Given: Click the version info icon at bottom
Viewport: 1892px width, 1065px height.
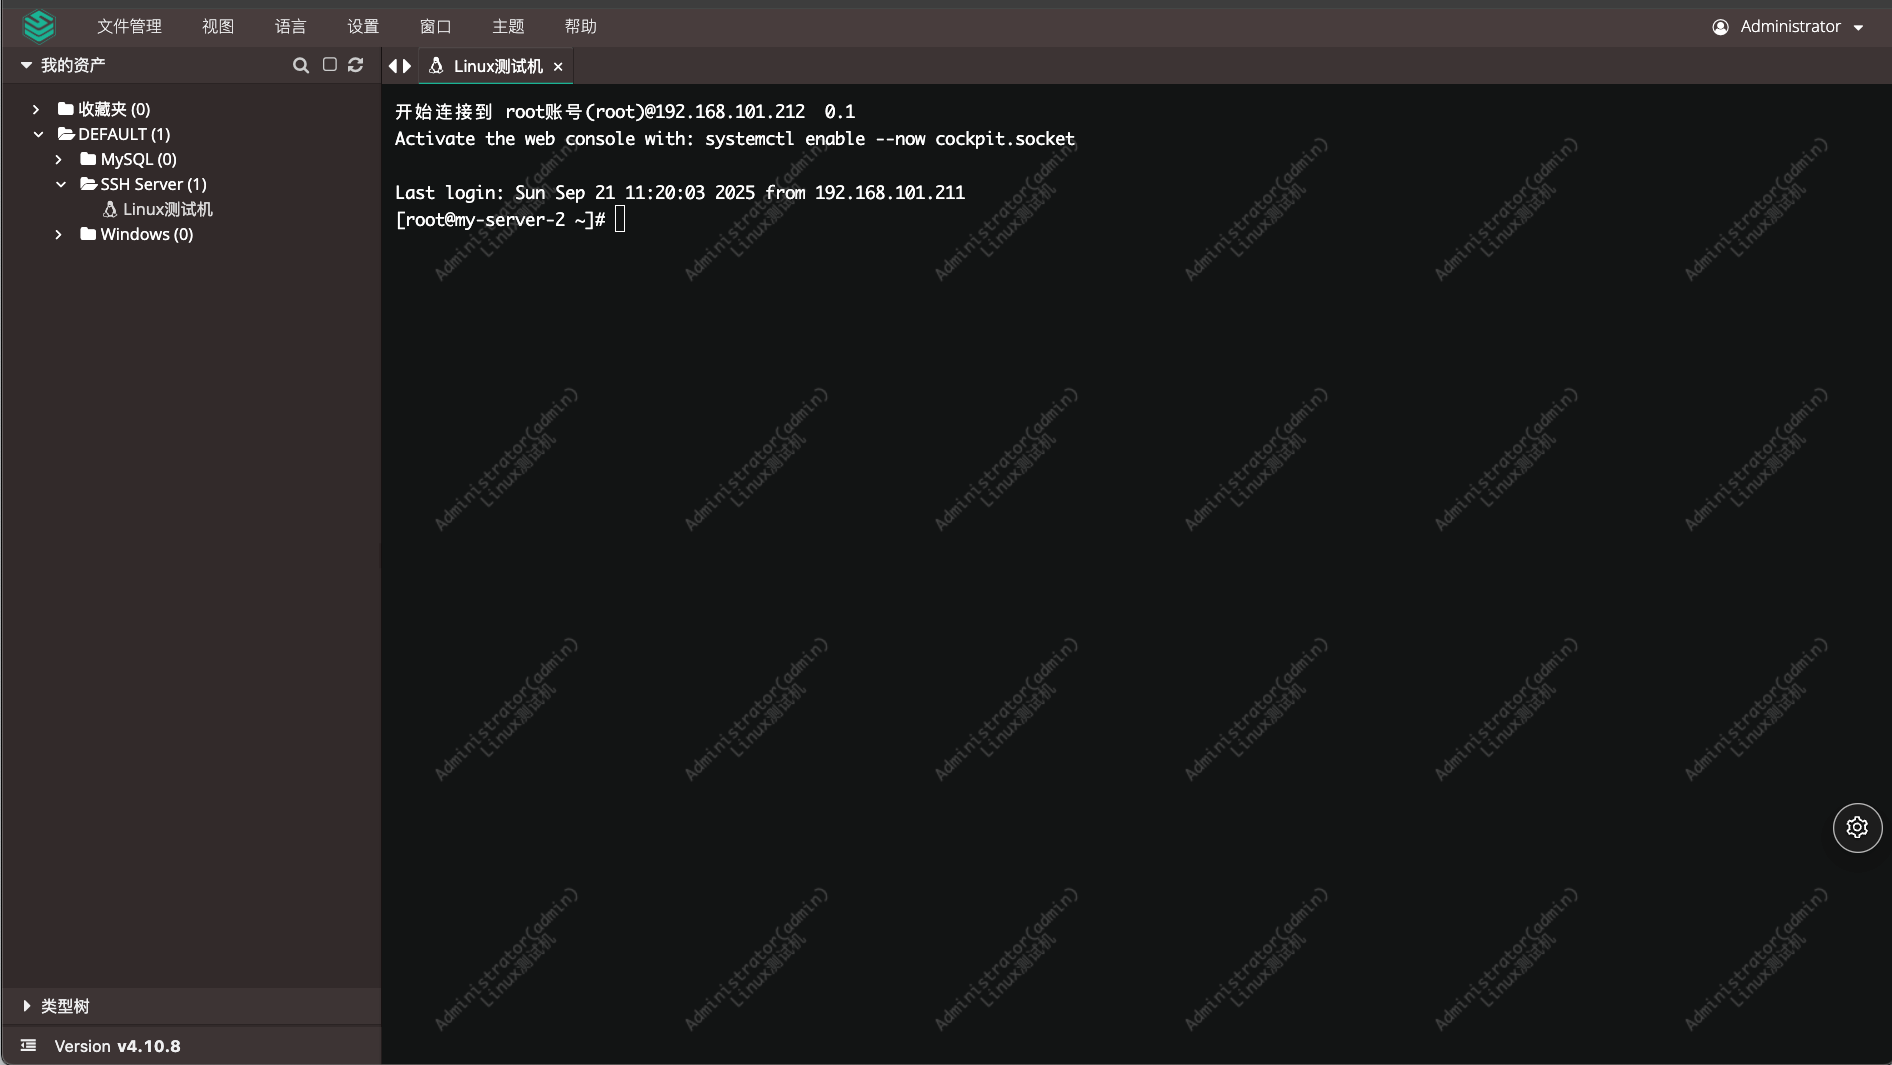Looking at the screenshot, I should point(27,1046).
